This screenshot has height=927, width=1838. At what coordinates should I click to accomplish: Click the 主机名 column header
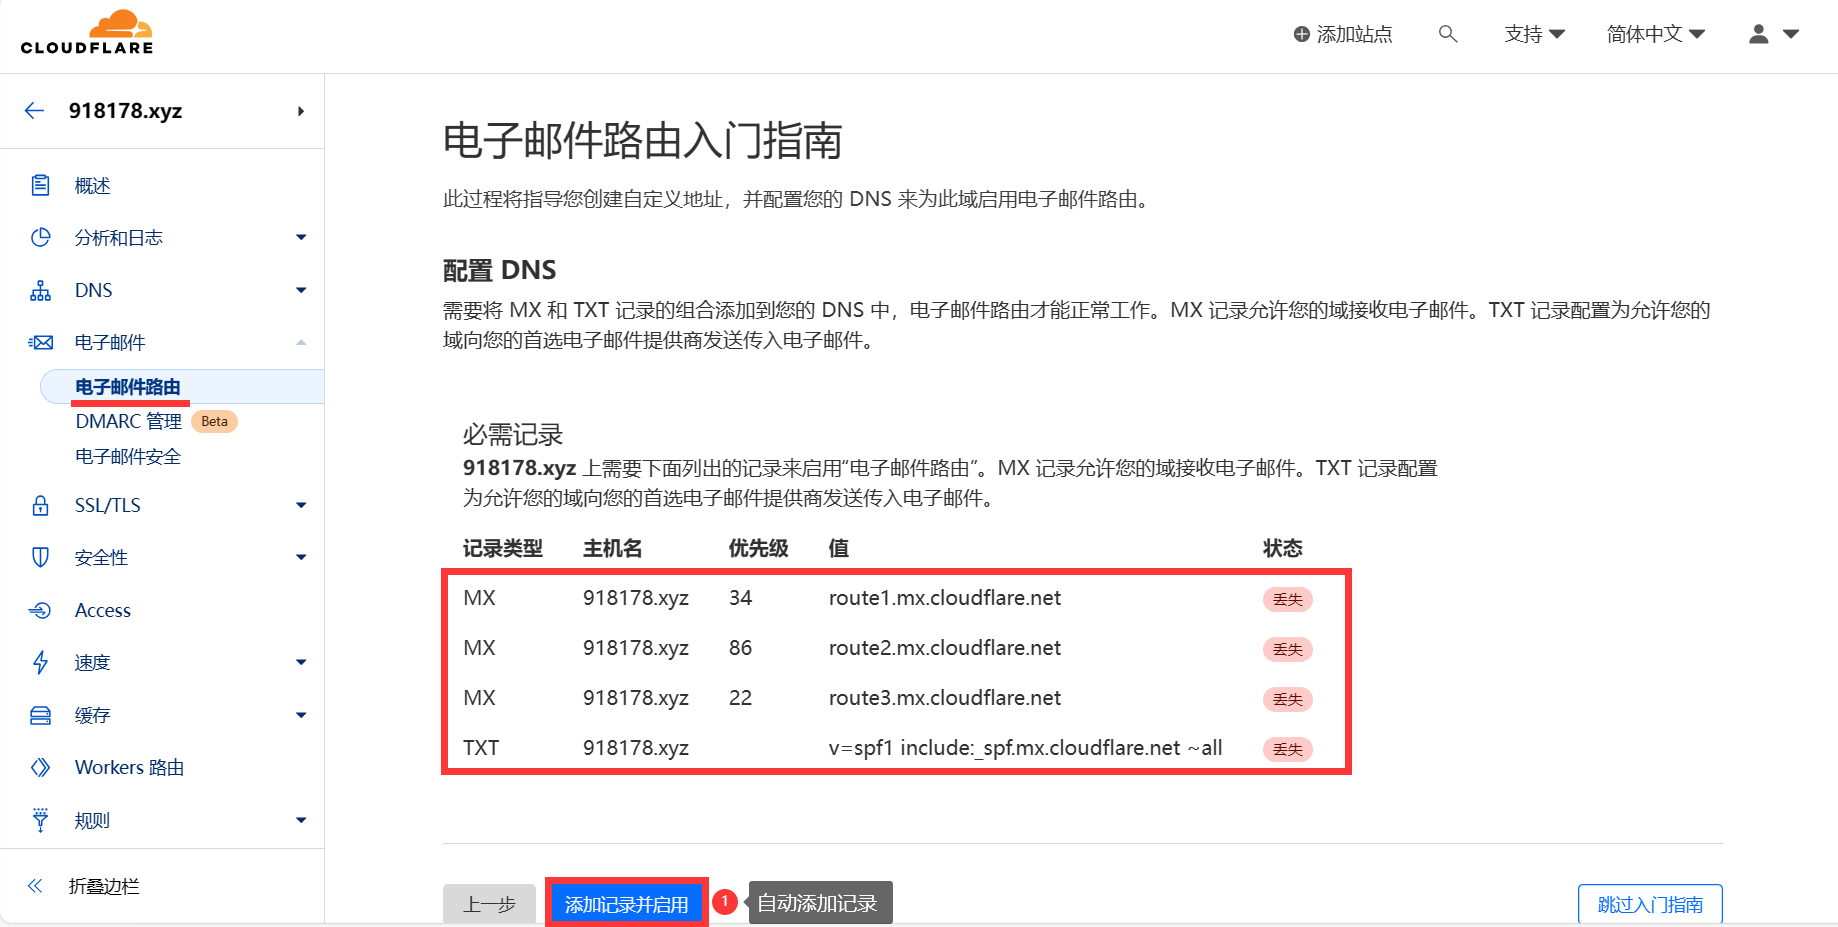[612, 548]
